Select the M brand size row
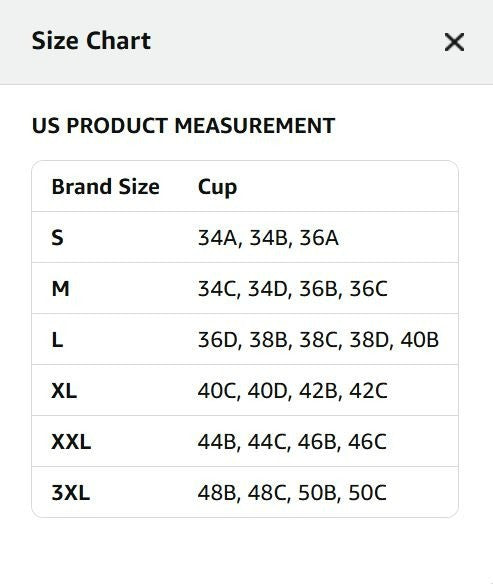Image resolution: width=493 pixels, height=584 pixels. (245, 288)
